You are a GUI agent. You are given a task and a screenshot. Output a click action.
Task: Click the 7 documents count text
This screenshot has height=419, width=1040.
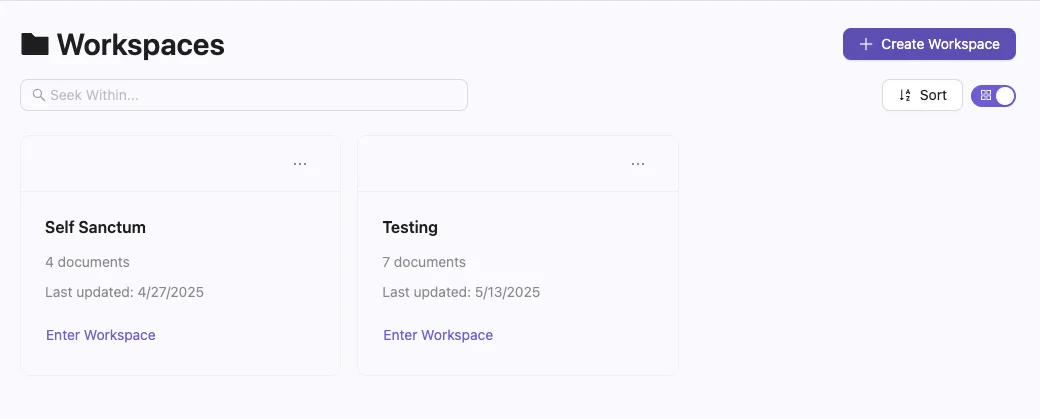424,262
